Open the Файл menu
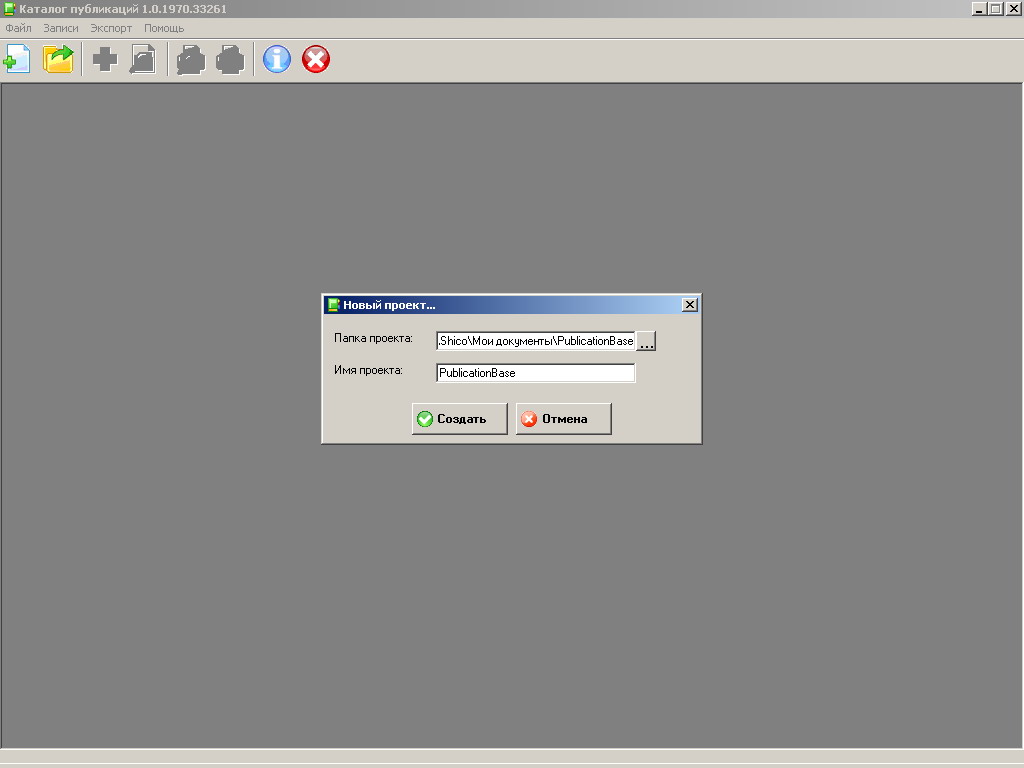 [18, 28]
